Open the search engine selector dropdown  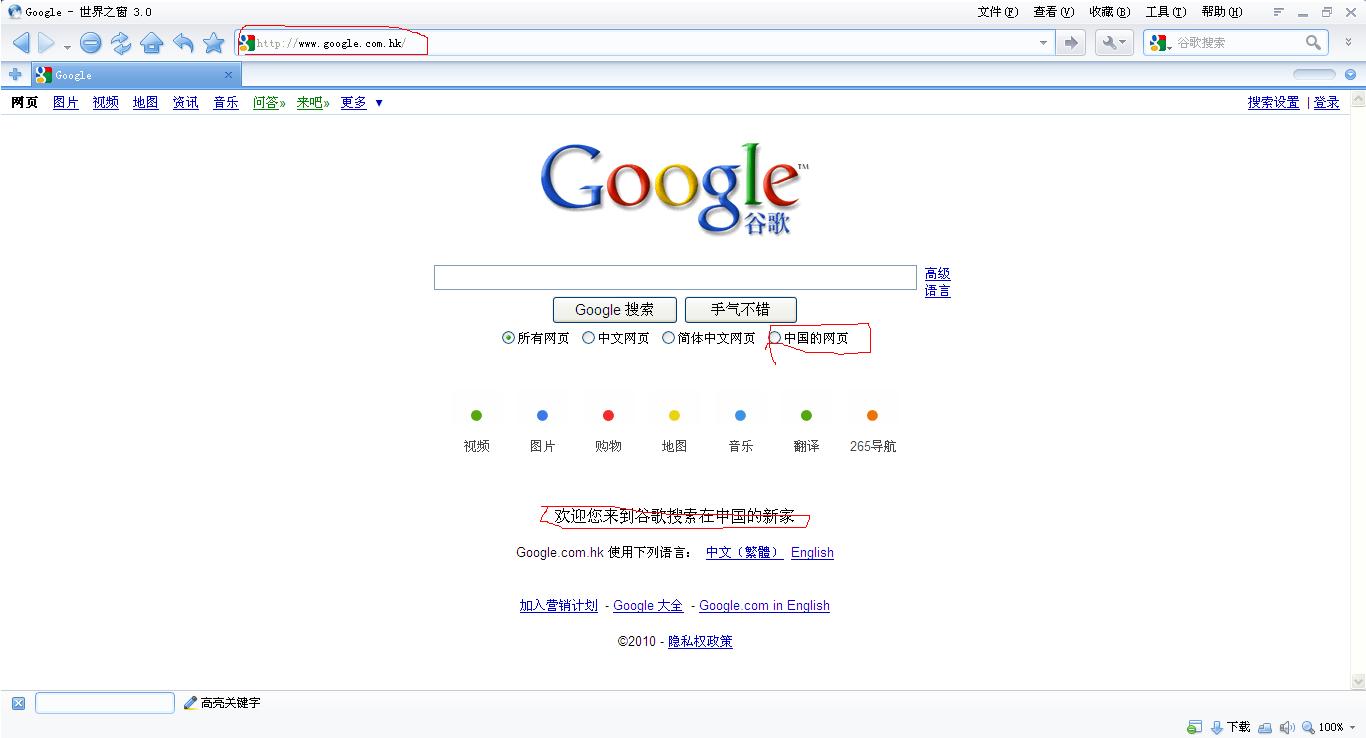(x=1160, y=43)
